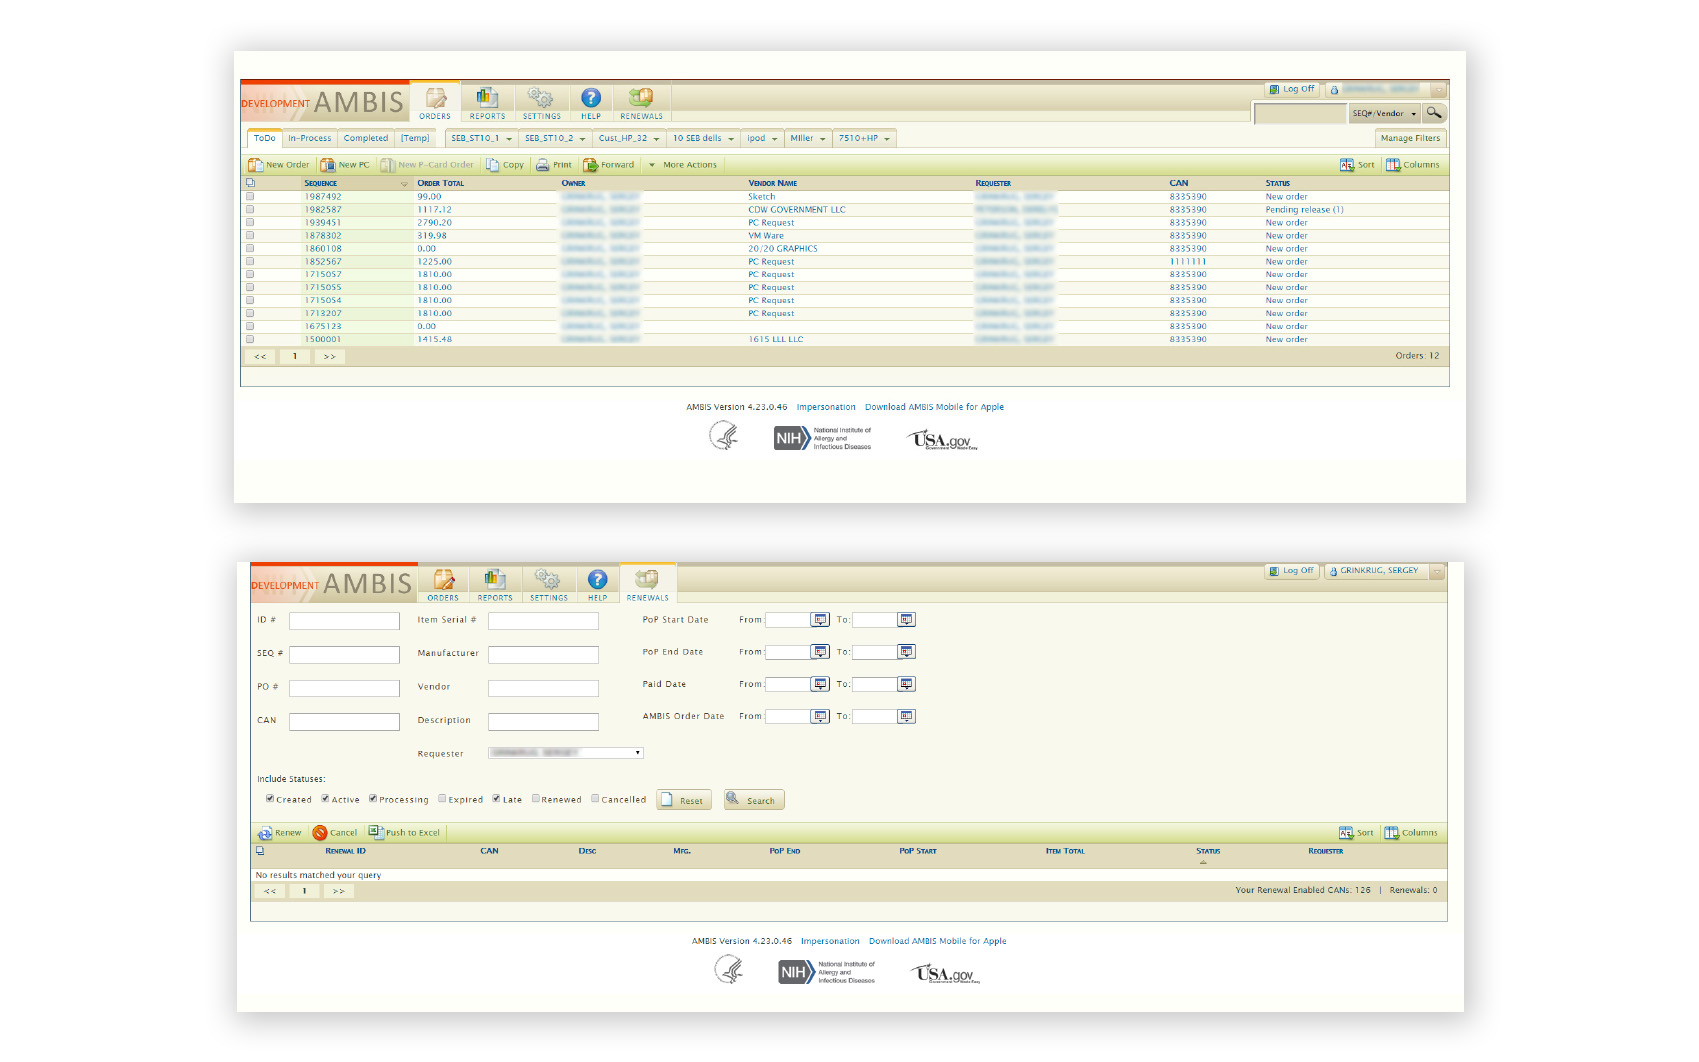Copy the selected order
1699x1062 pixels.
pyautogui.click(x=493, y=165)
